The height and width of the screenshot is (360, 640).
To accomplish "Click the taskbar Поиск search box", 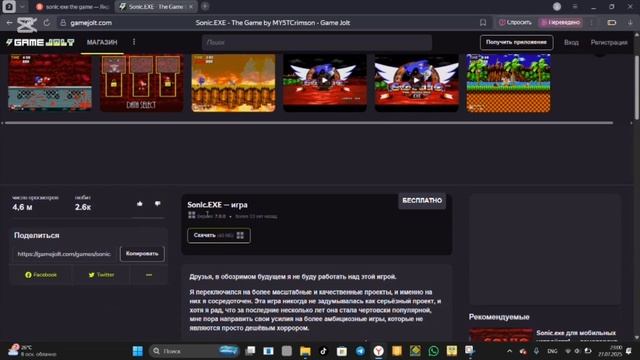I will [195, 351].
